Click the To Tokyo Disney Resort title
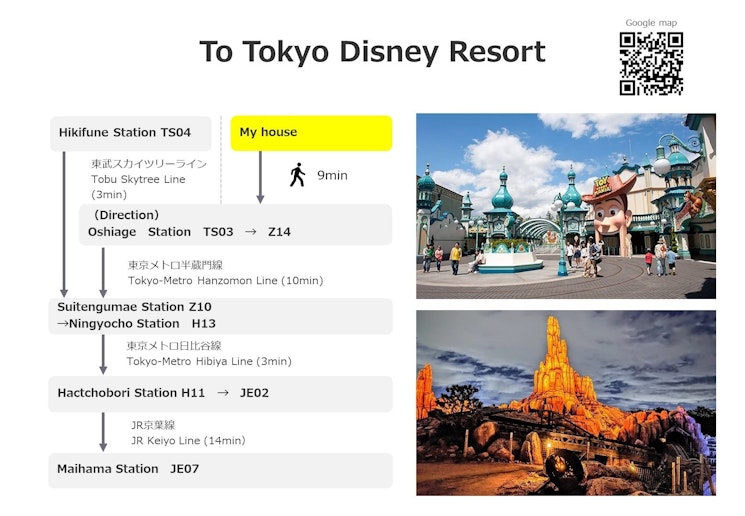The width and height of the screenshot is (745, 516). point(372,51)
